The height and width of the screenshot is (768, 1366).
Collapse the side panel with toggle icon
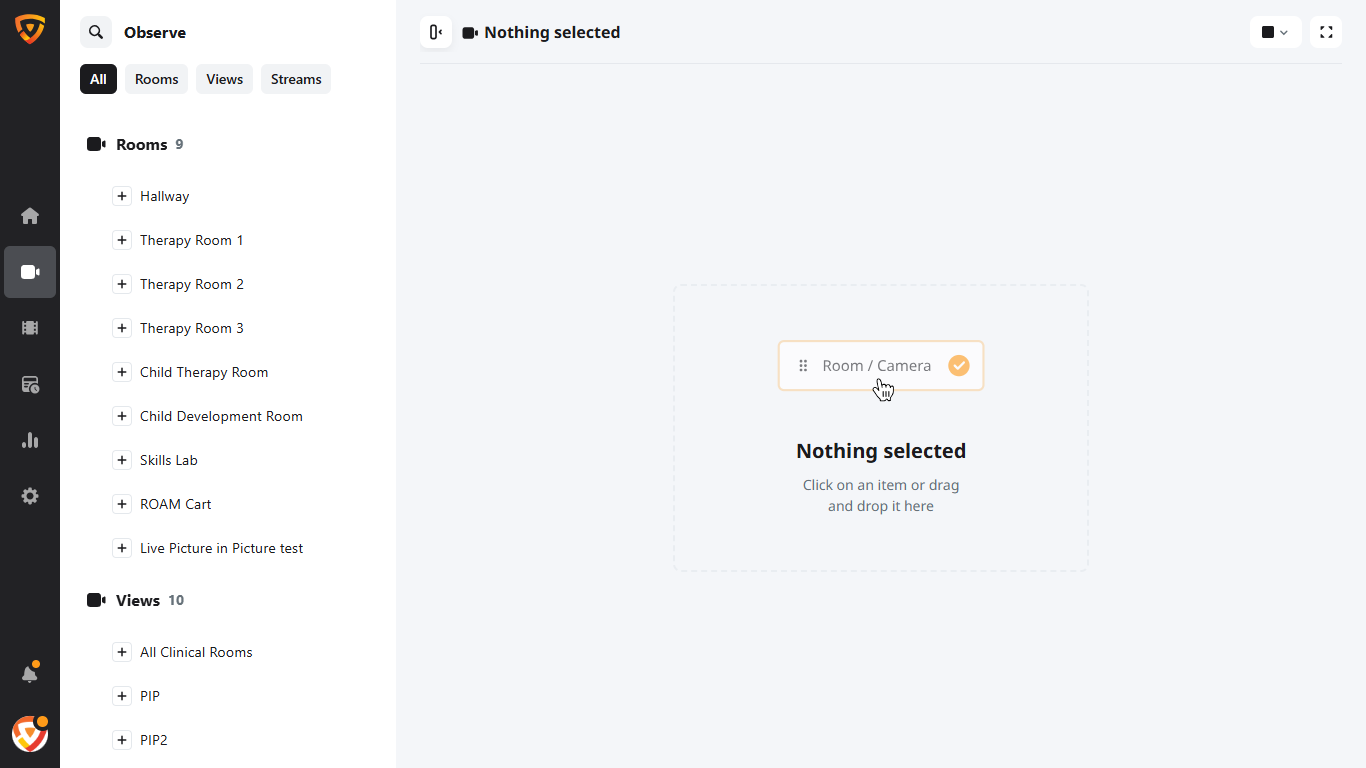click(x=436, y=32)
